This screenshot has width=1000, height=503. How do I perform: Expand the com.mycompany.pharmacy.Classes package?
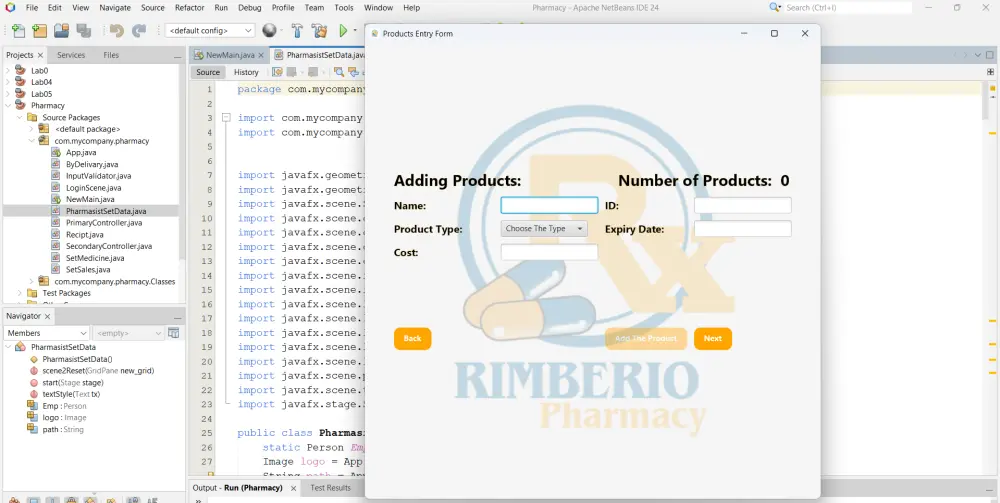31,281
